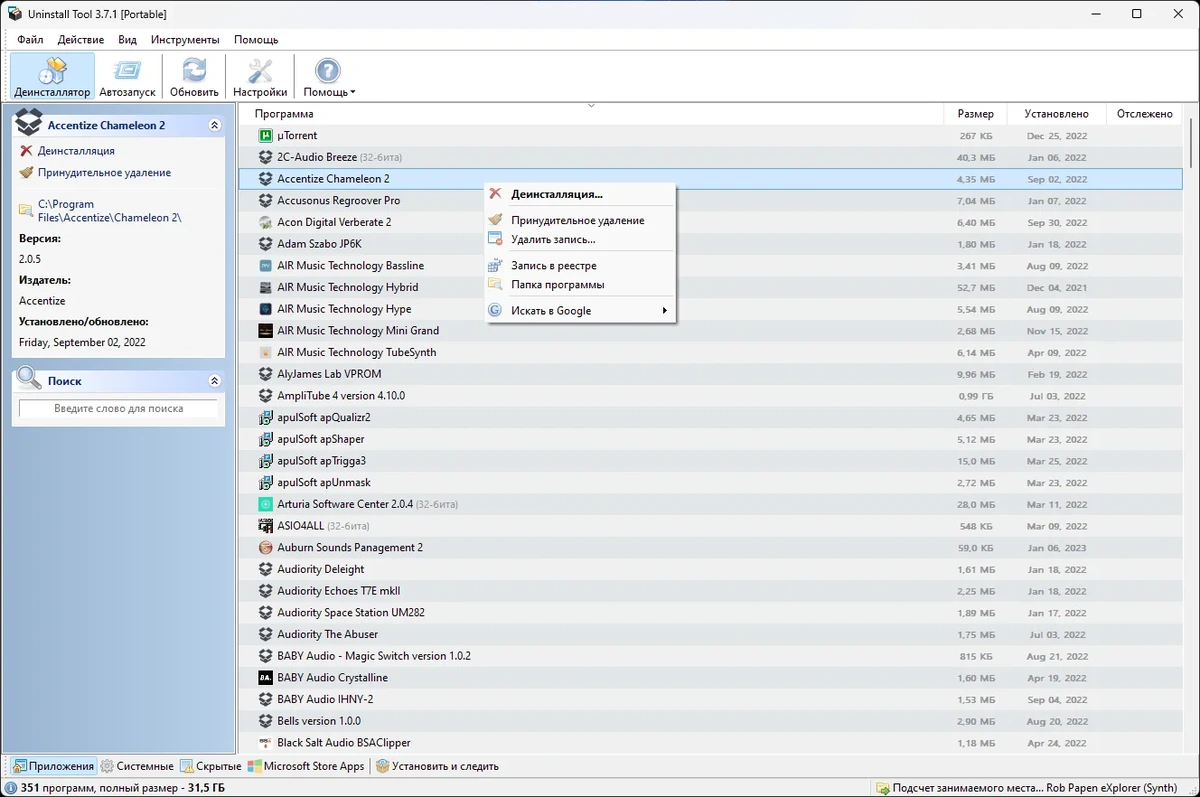Click the Accusonus Regroover Pro row icon

click(x=265, y=201)
